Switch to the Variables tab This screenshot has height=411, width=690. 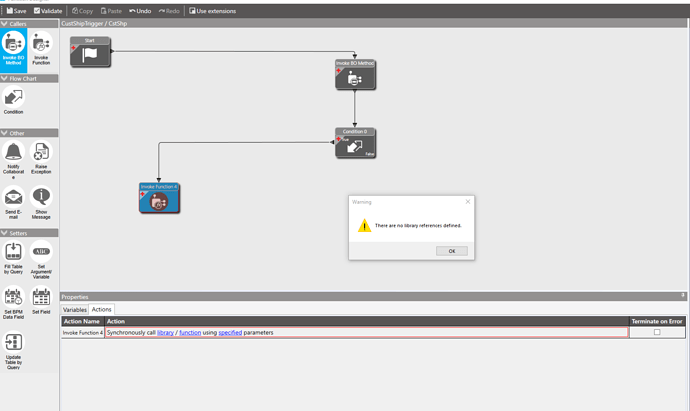pos(75,309)
